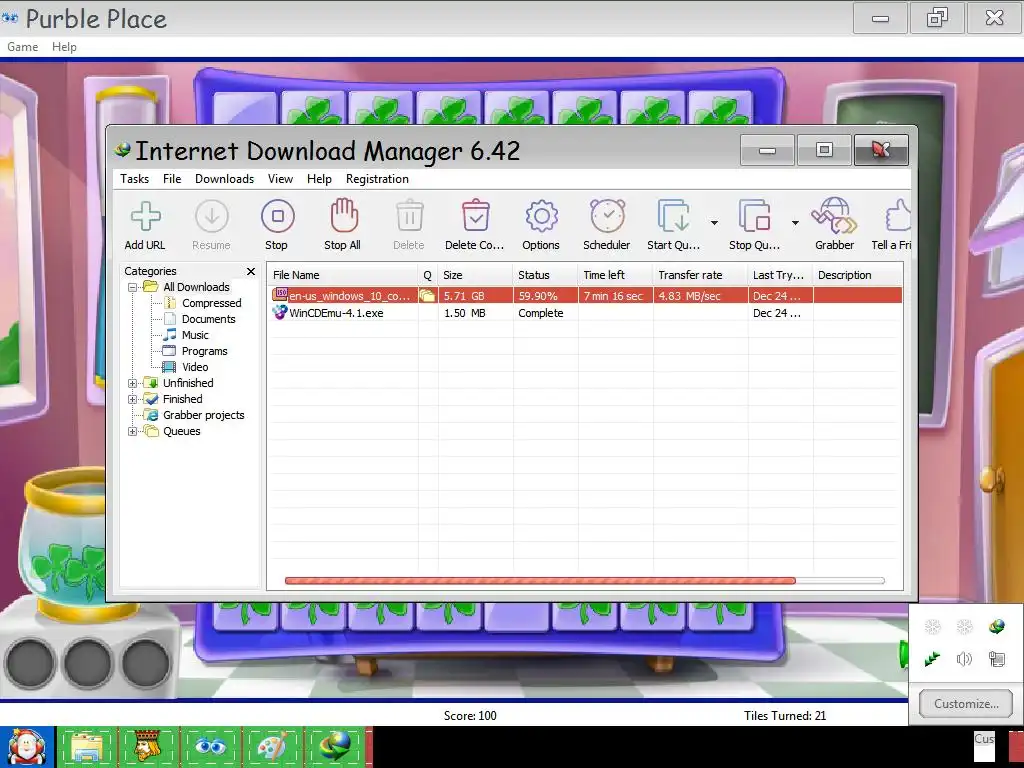Click the IDM globe icon in the tray popup
This screenshot has height=768, width=1024.
[997, 627]
